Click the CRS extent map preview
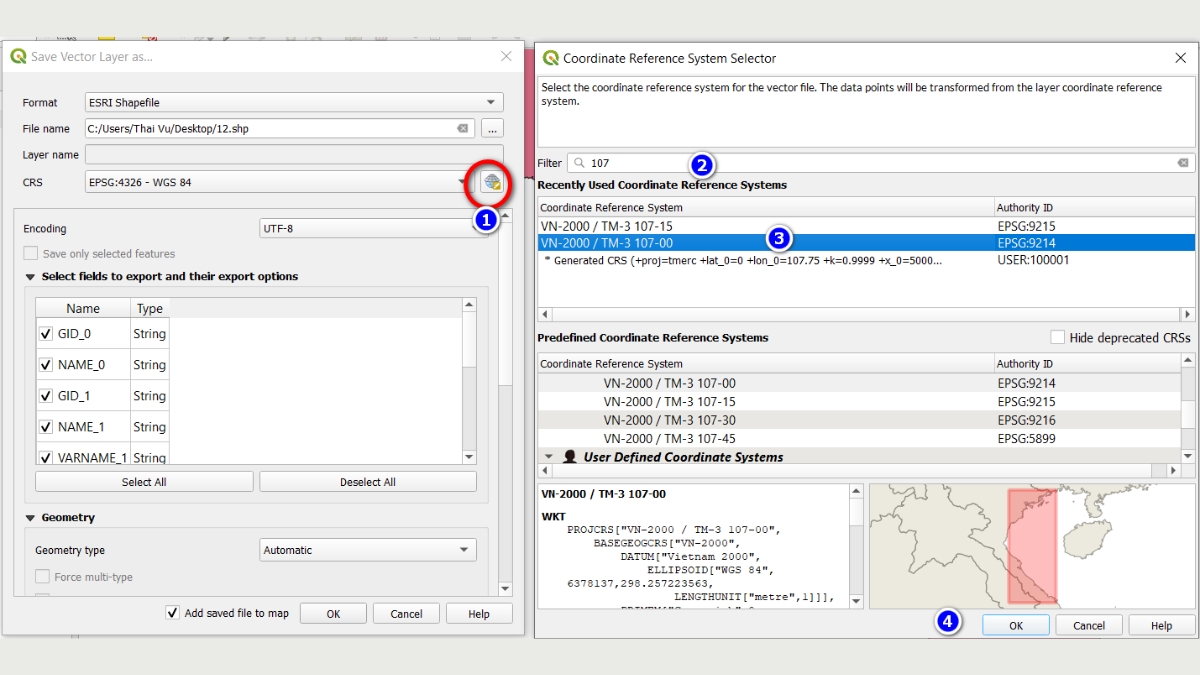 tap(1033, 546)
